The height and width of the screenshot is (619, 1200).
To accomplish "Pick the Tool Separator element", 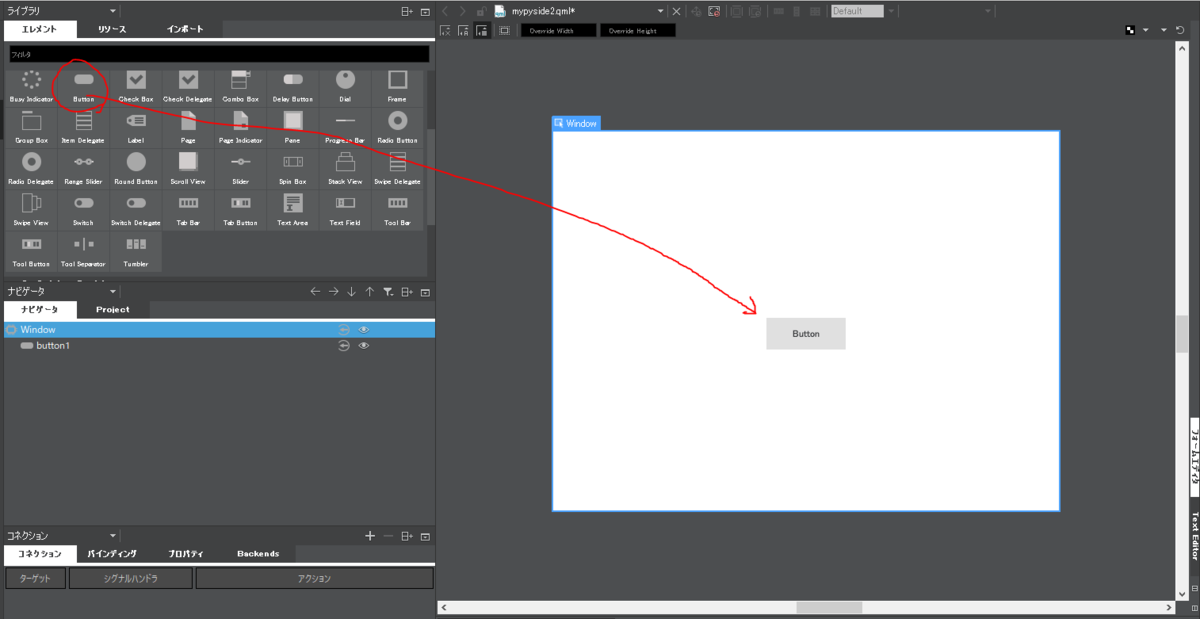I will coord(83,251).
